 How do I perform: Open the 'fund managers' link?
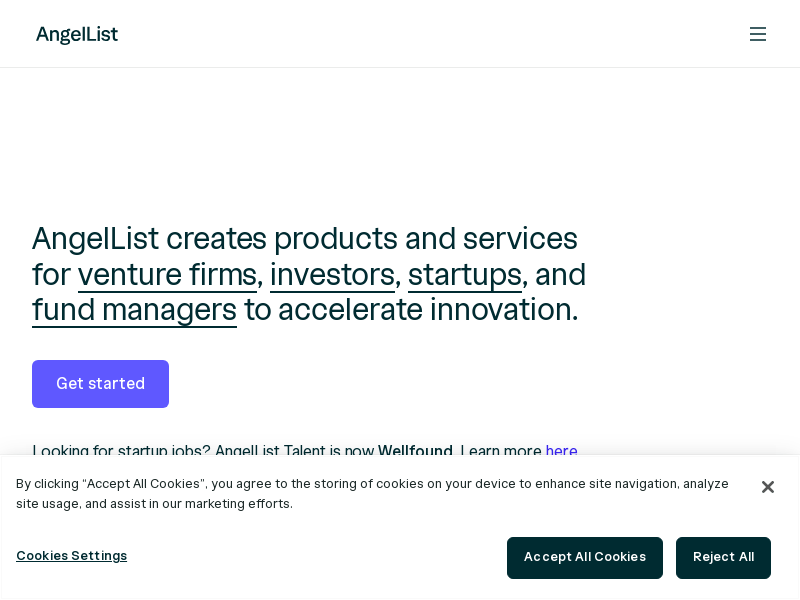134,310
